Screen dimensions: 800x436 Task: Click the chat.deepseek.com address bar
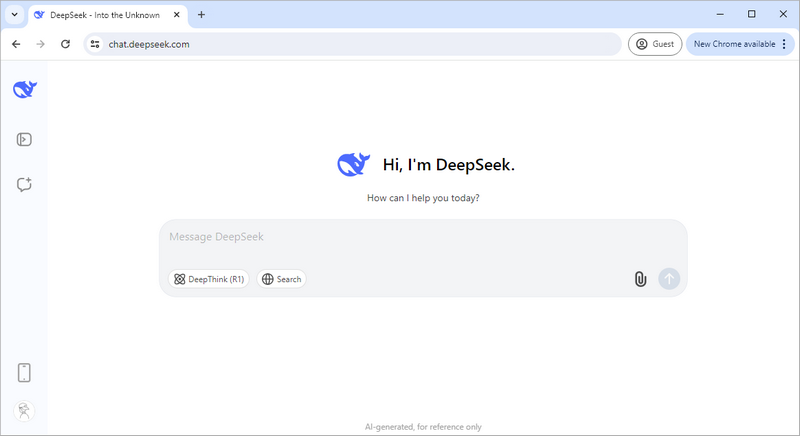[x=350, y=44]
